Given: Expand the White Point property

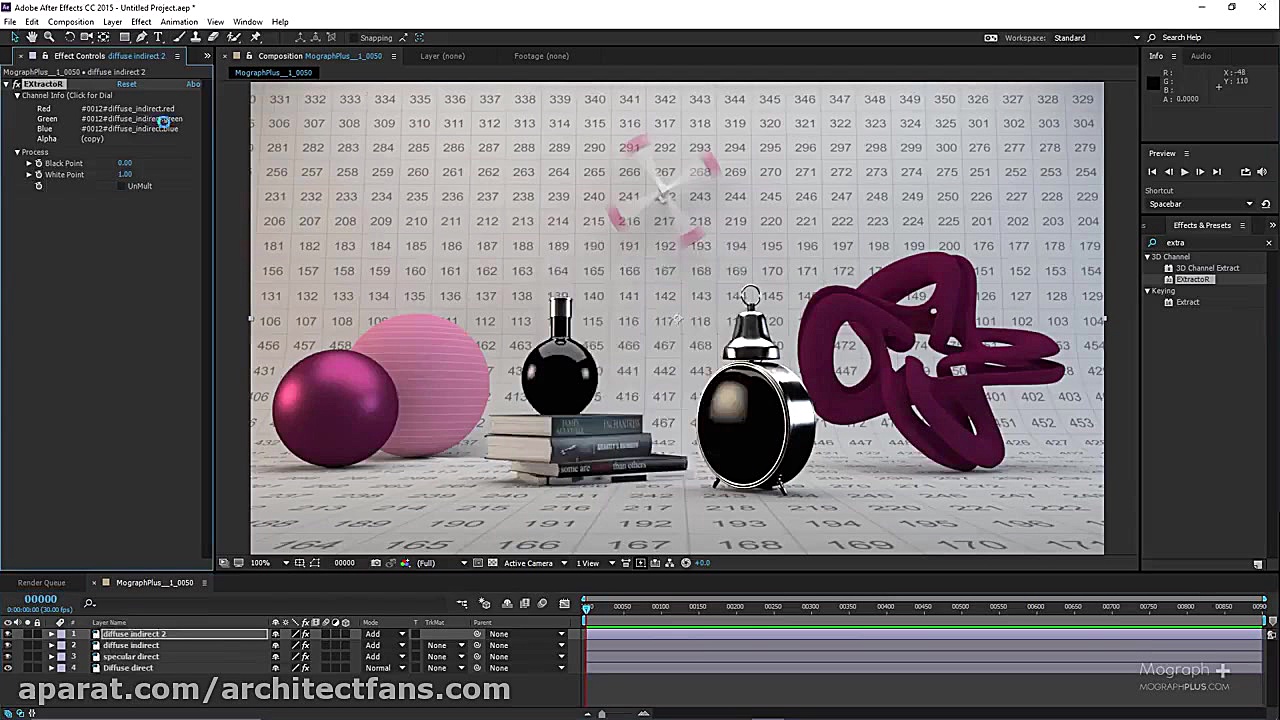Looking at the screenshot, I should coord(29,175).
